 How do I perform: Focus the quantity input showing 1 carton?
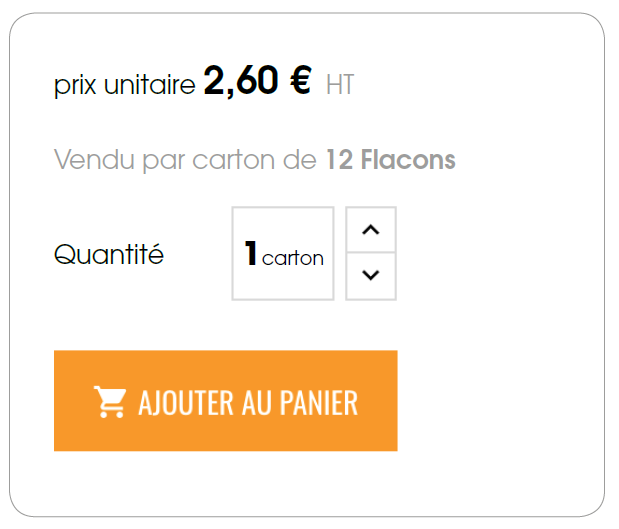(x=283, y=253)
